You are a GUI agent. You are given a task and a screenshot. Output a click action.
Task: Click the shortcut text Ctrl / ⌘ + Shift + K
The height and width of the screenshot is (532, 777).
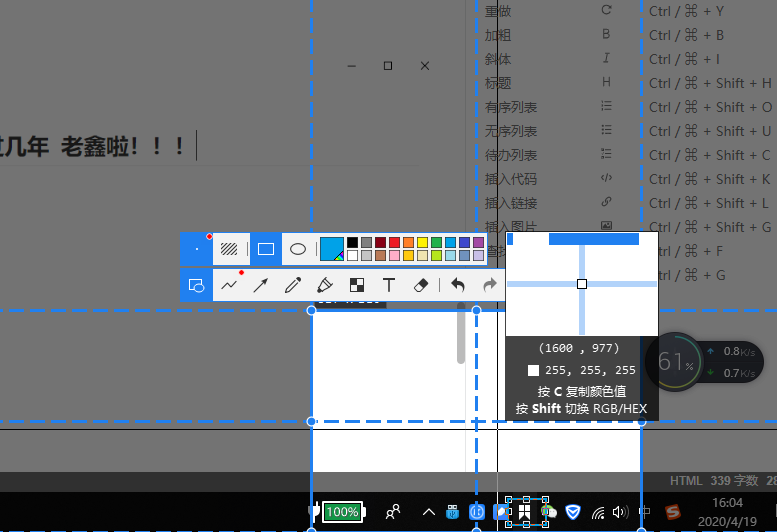pos(710,179)
